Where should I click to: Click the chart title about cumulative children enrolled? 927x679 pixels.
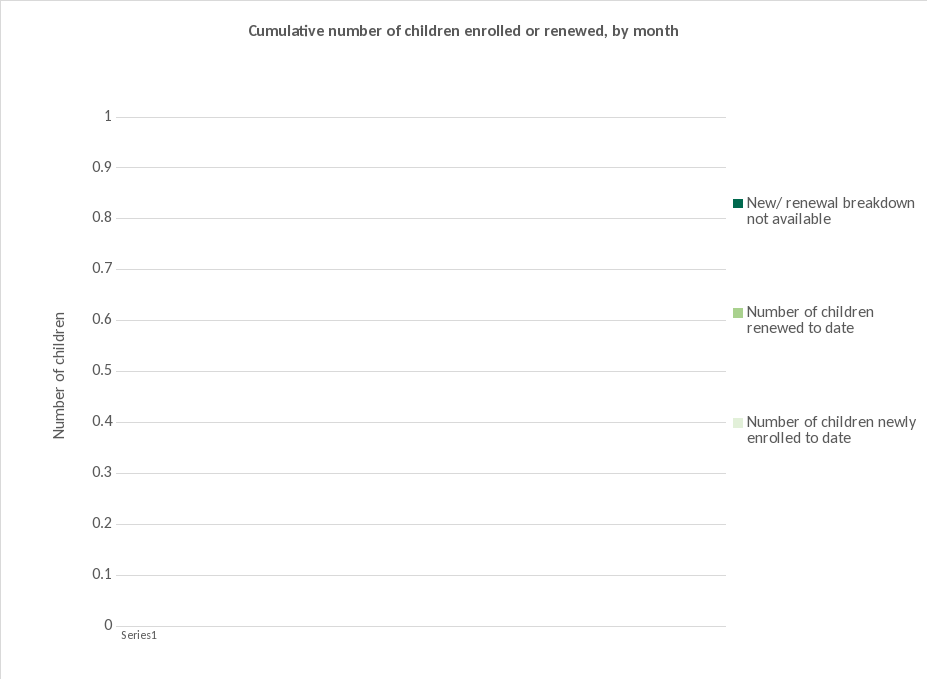pos(463,31)
